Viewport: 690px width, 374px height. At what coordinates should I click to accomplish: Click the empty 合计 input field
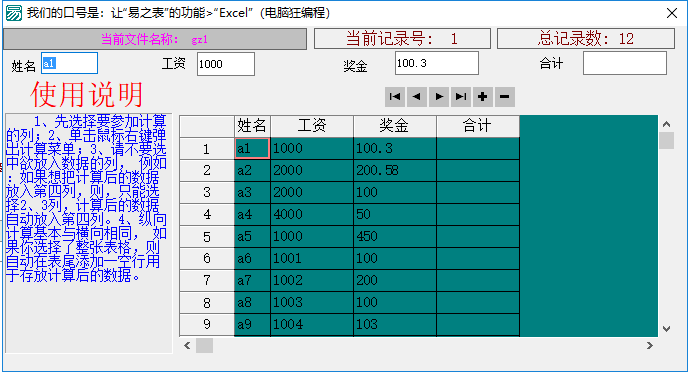[625, 63]
